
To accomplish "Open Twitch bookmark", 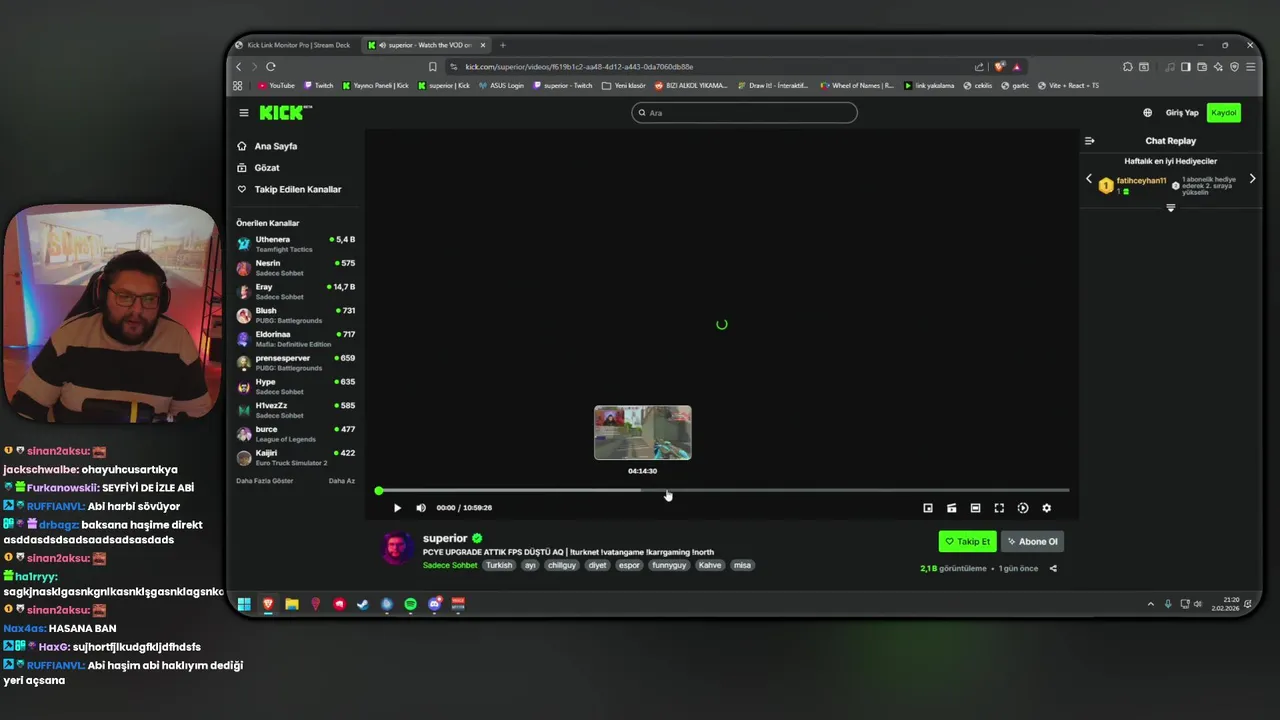I will click(x=319, y=86).
